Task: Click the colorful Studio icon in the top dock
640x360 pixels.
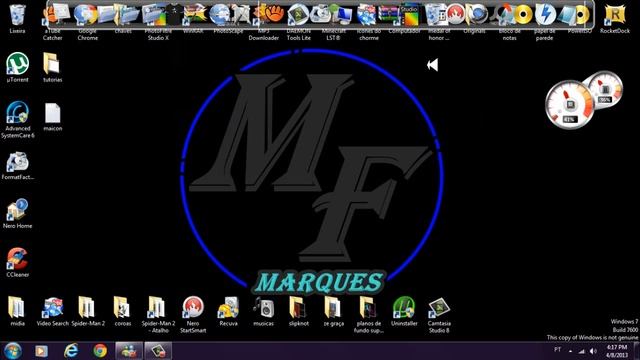Action: point(409,14)
